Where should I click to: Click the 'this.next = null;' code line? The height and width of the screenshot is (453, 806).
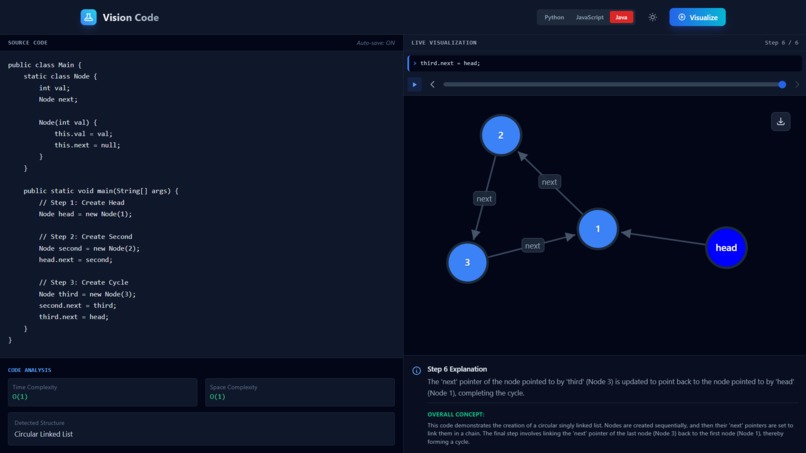tap(87, 145)
